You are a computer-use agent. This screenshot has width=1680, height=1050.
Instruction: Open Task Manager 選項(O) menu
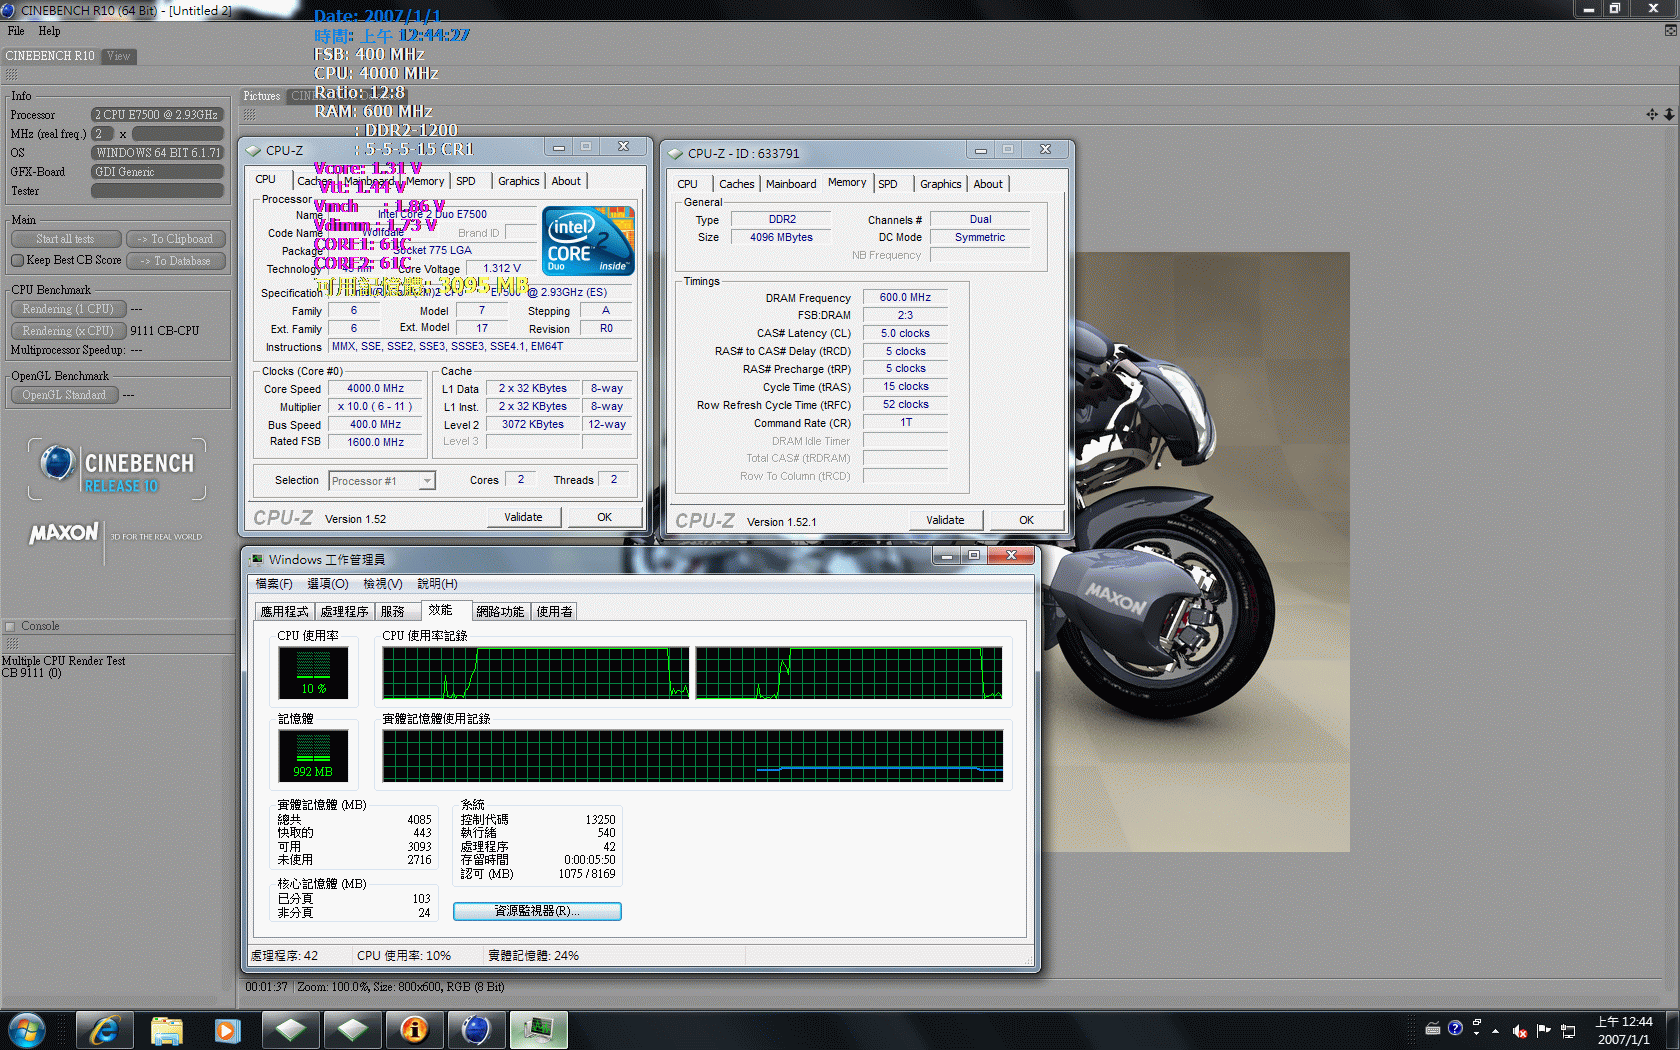pos(328,584)
